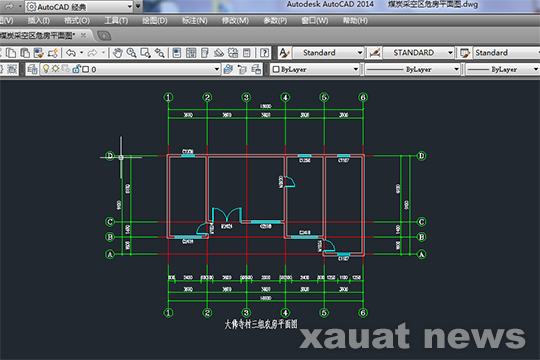Open the Layer Properties Manager icon

(x=32, y=69)
